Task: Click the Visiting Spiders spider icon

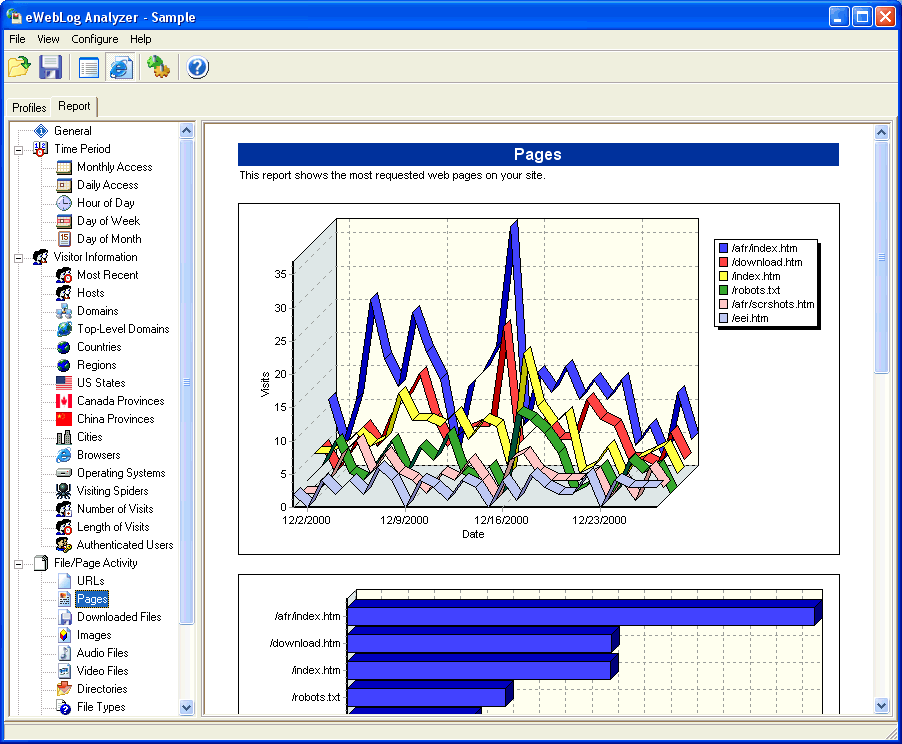Action: (64, 491)
